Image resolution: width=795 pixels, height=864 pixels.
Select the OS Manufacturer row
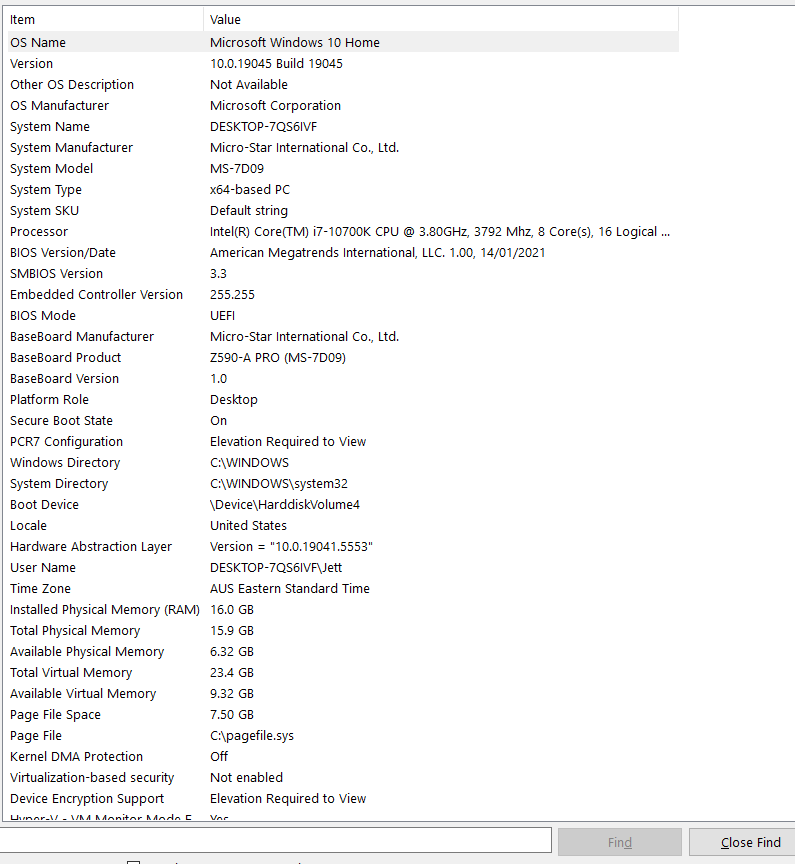[x=343, y=105]
